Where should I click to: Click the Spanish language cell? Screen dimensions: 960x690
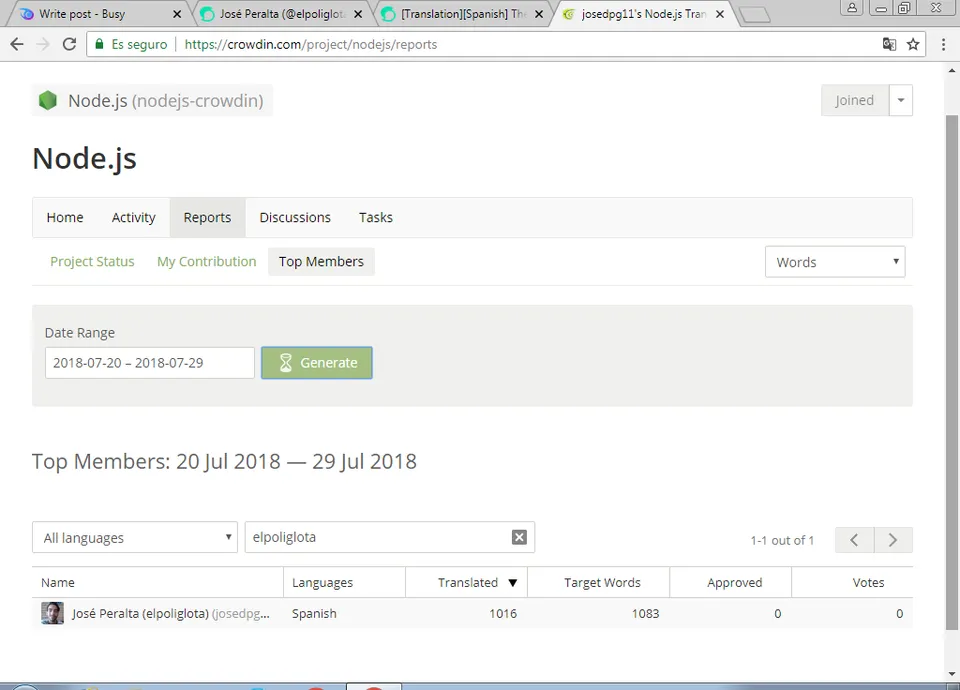(x=314, y=613)
